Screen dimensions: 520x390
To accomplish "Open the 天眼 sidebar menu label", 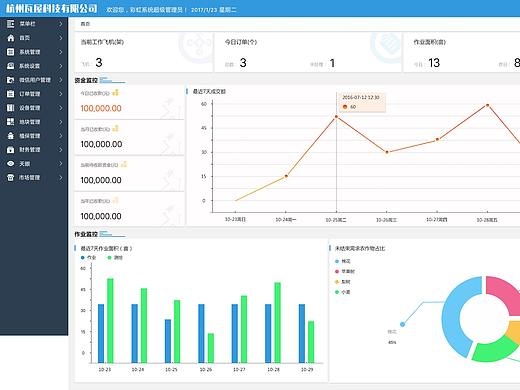I will [25, 164].
